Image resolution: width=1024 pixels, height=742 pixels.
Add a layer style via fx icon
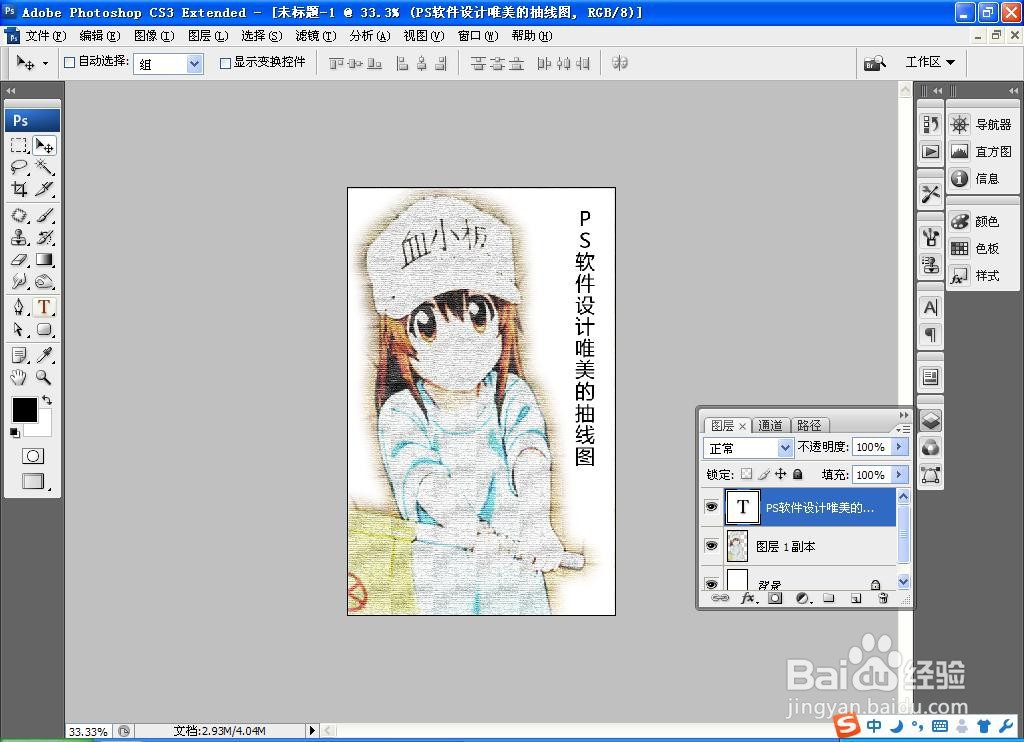coord(749,598)
